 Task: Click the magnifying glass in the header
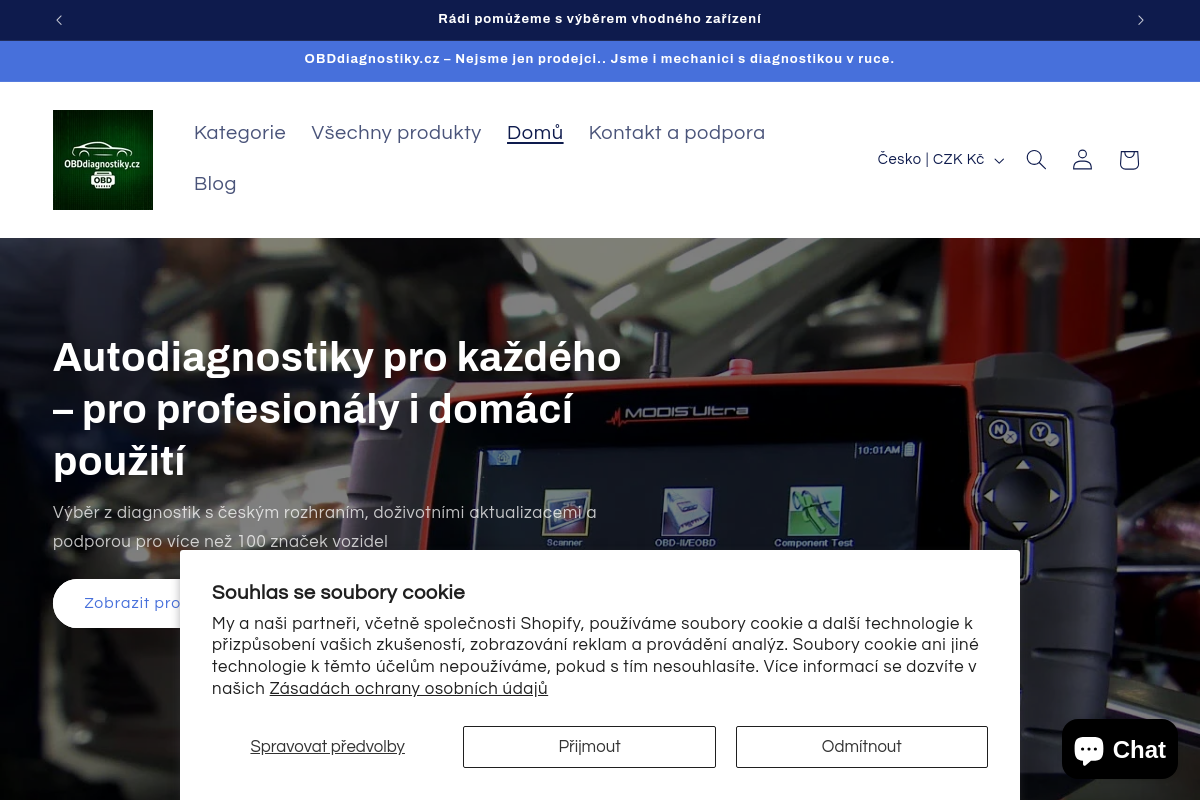[x=1036, y=159]
